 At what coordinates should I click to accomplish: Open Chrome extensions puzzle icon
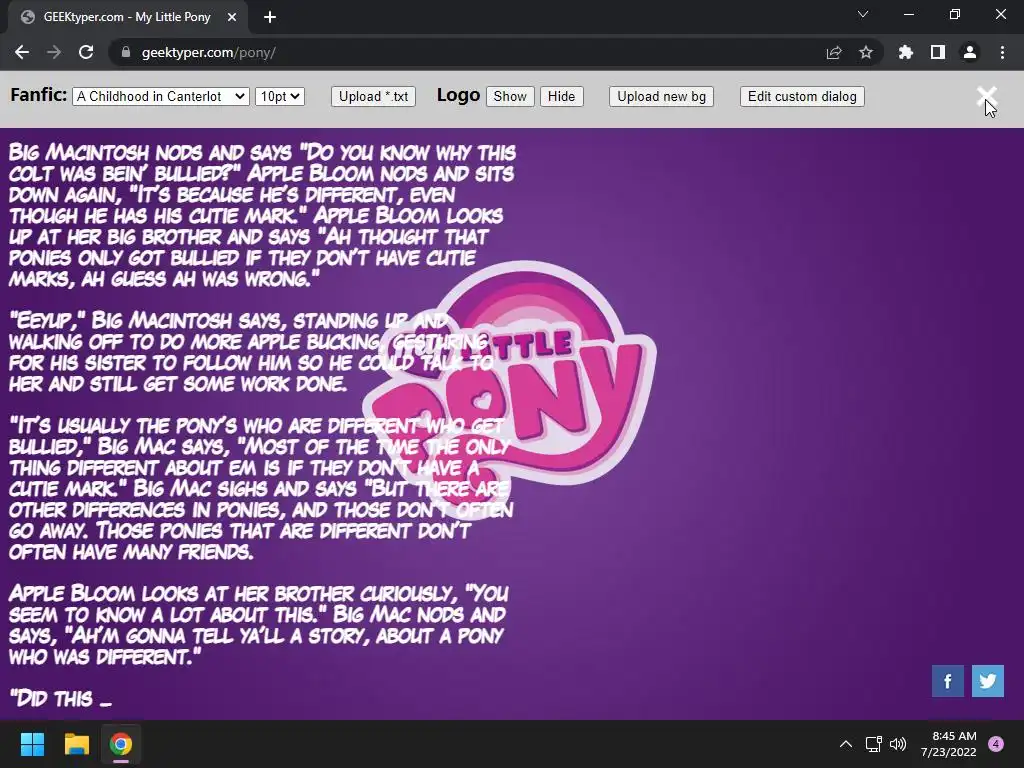click(906, 52)
